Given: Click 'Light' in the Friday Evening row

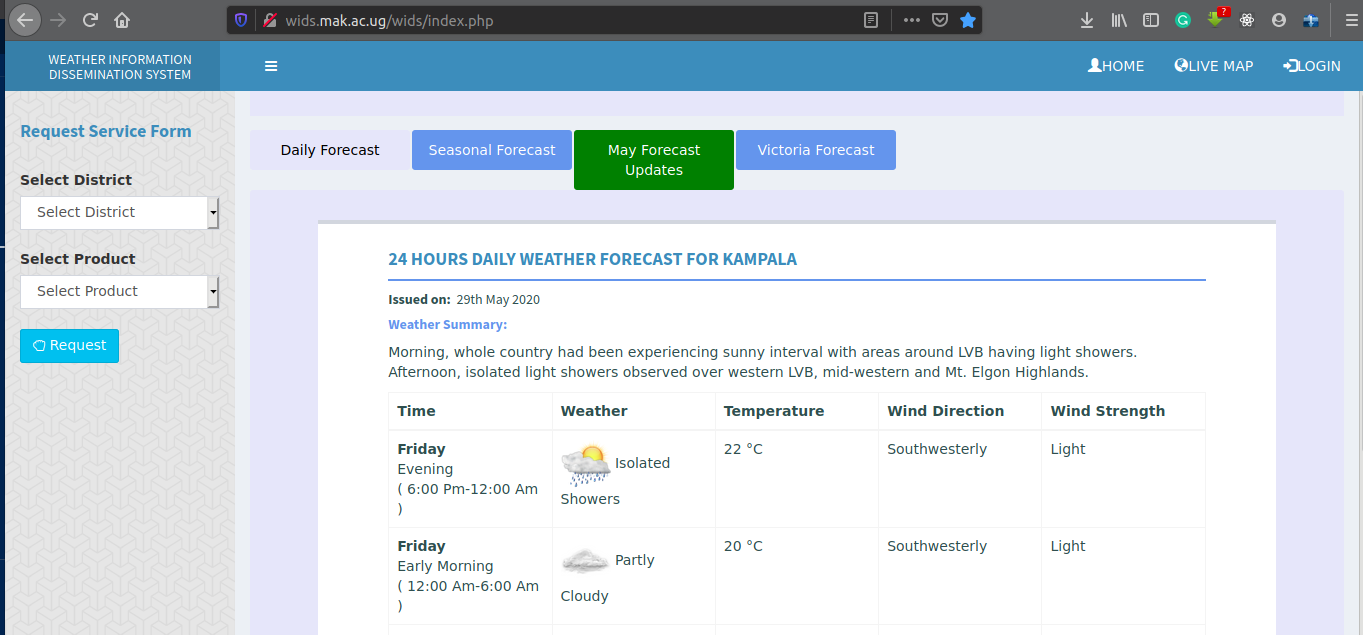Looking at the screenshot, I should coord(1068,449).
